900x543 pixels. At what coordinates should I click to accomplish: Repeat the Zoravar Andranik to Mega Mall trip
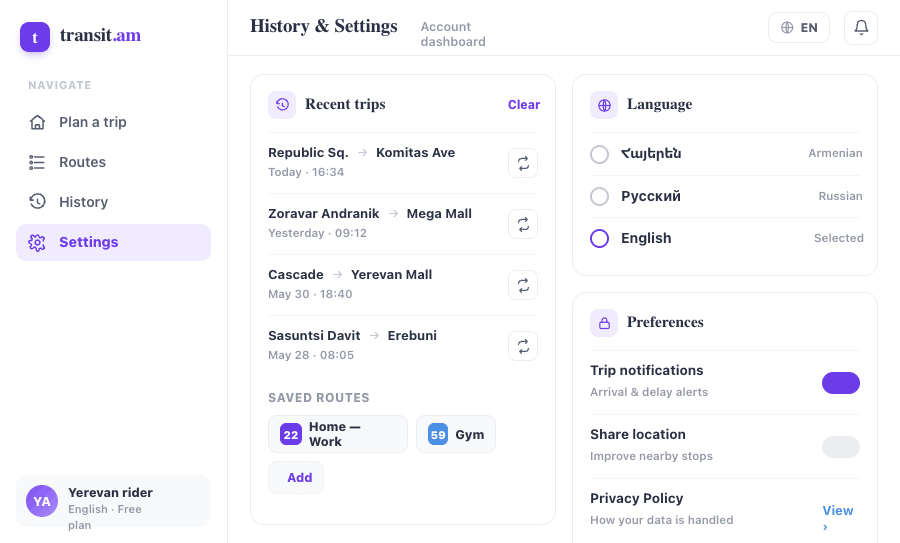[x=523, y=224]
